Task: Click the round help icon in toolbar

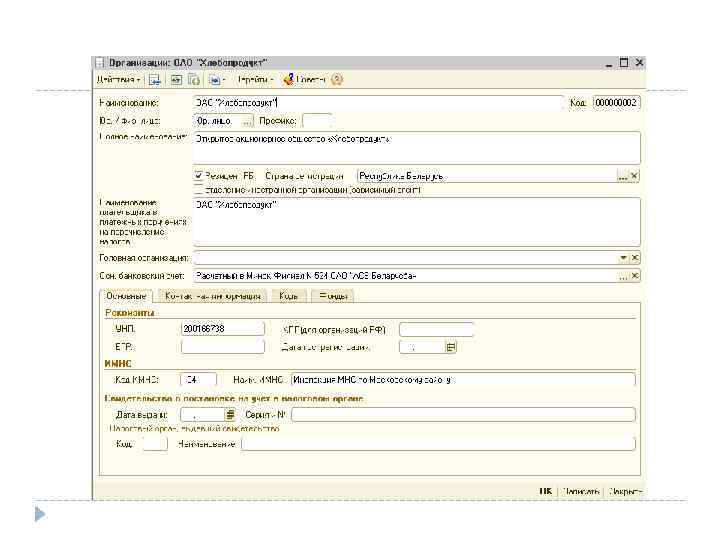Action: [x=337, y=80]
